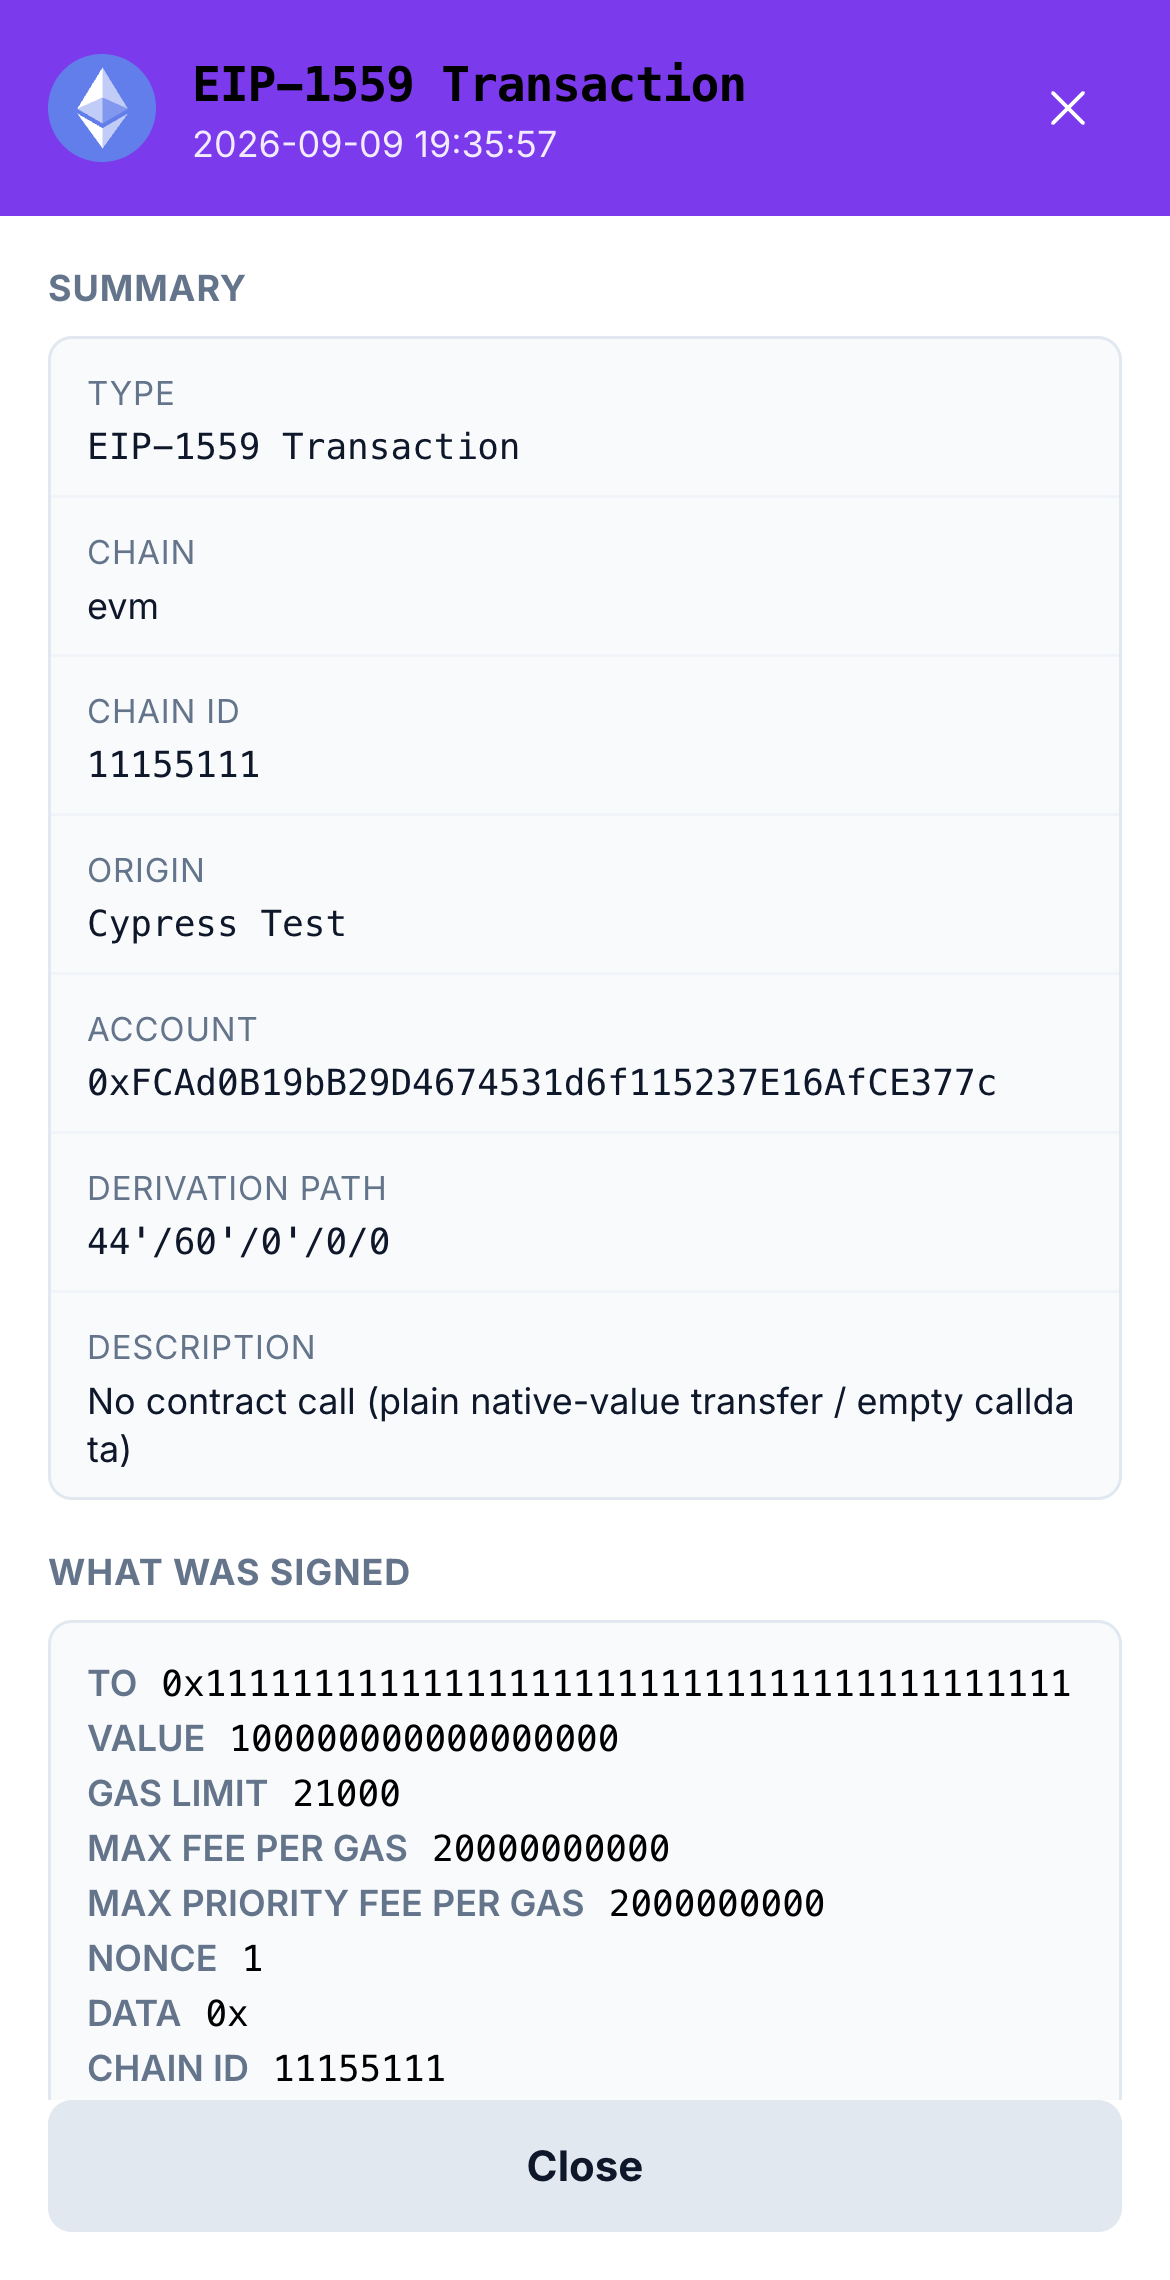Click the chain value evm
The height and width of the screenshot is (2280, 1170).
point(123,607)
